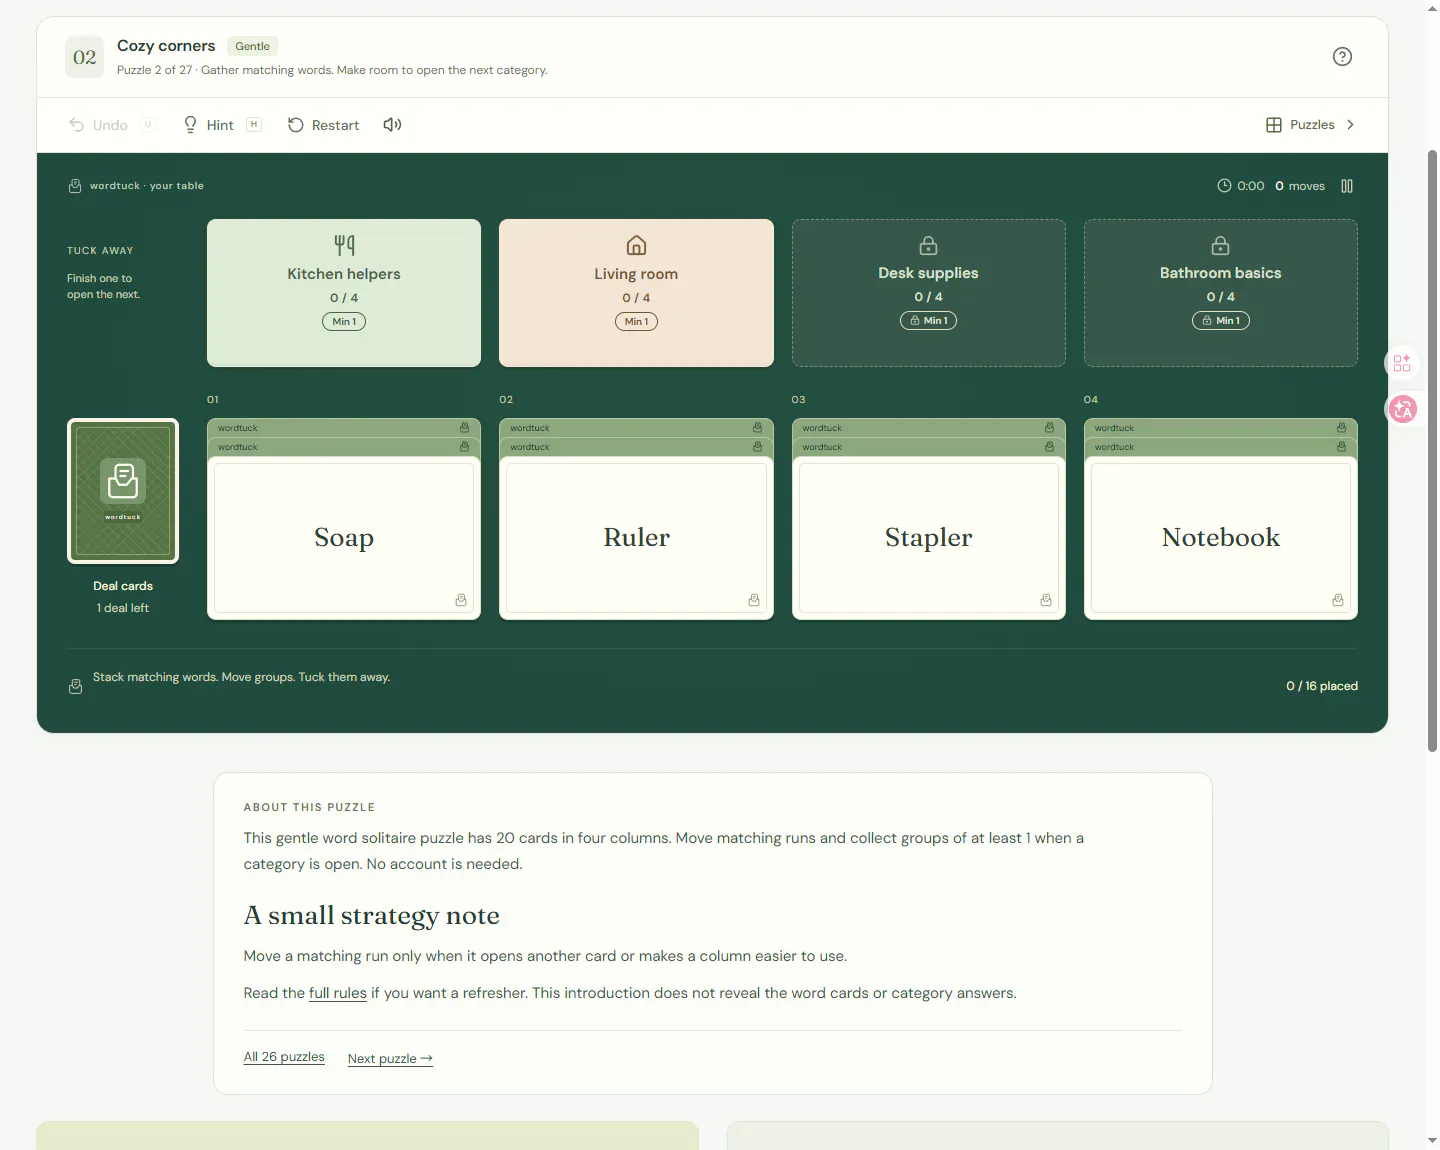This screenshot has width=1440, height=1150.
Task: Open the Puzzles list
Action: point(1311,125)
